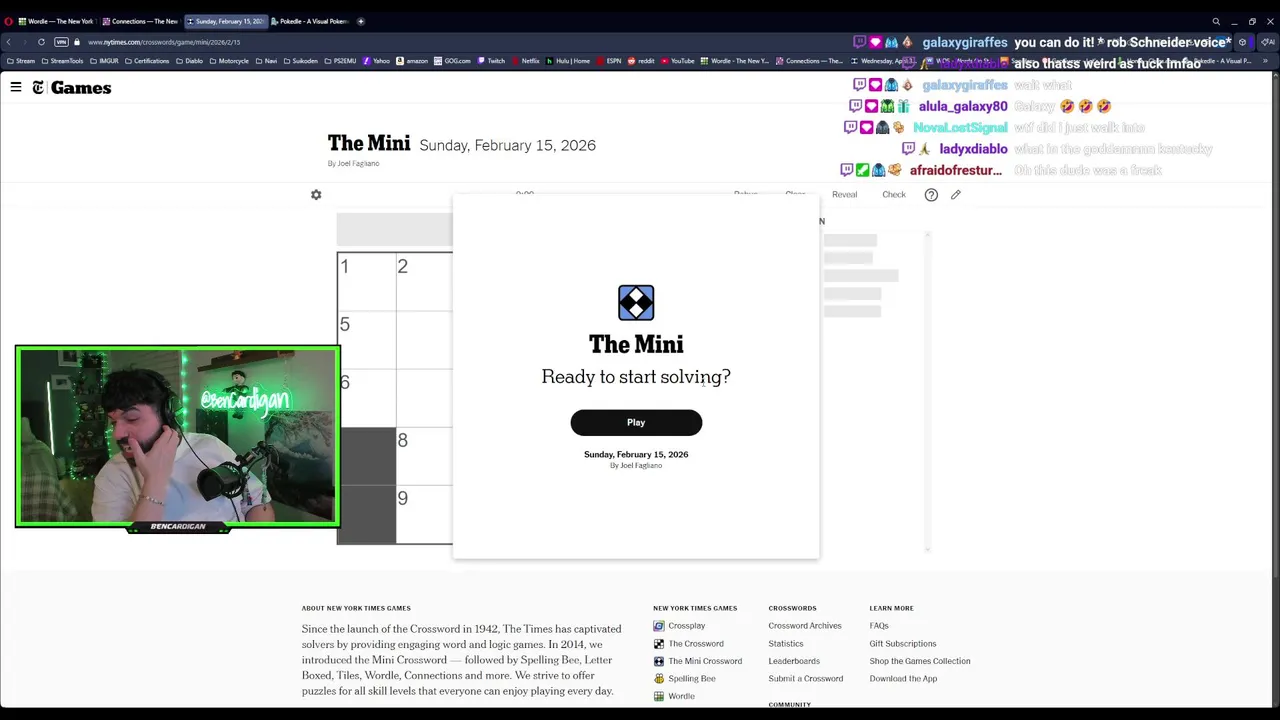1280x720 pixels.
Task: Click the Opera browser logo icon
Action: point(9,21)
